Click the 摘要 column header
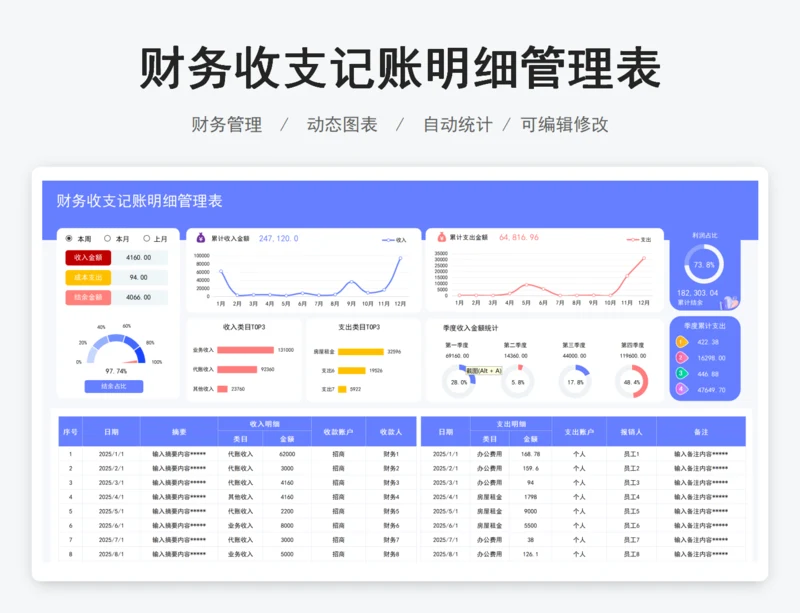Viewport: 800px width, 613px height. tap(179, 432)
